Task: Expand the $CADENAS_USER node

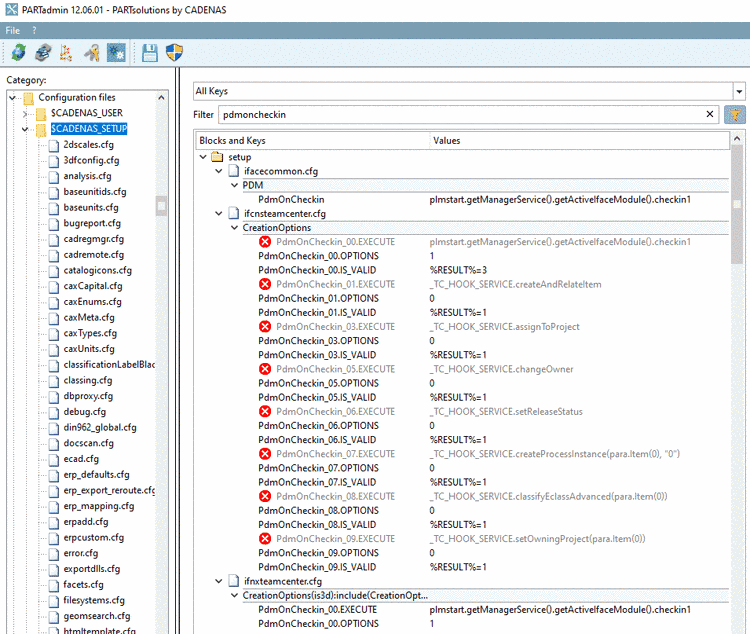Action: pyautogui.click(x=25, y=114)
